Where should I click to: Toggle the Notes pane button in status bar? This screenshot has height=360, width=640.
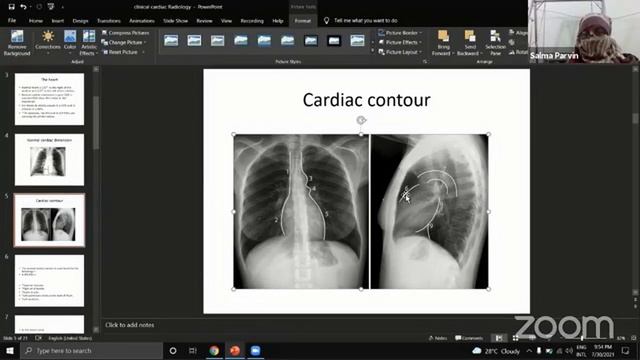pyautogui.click(x=438, y=338)
